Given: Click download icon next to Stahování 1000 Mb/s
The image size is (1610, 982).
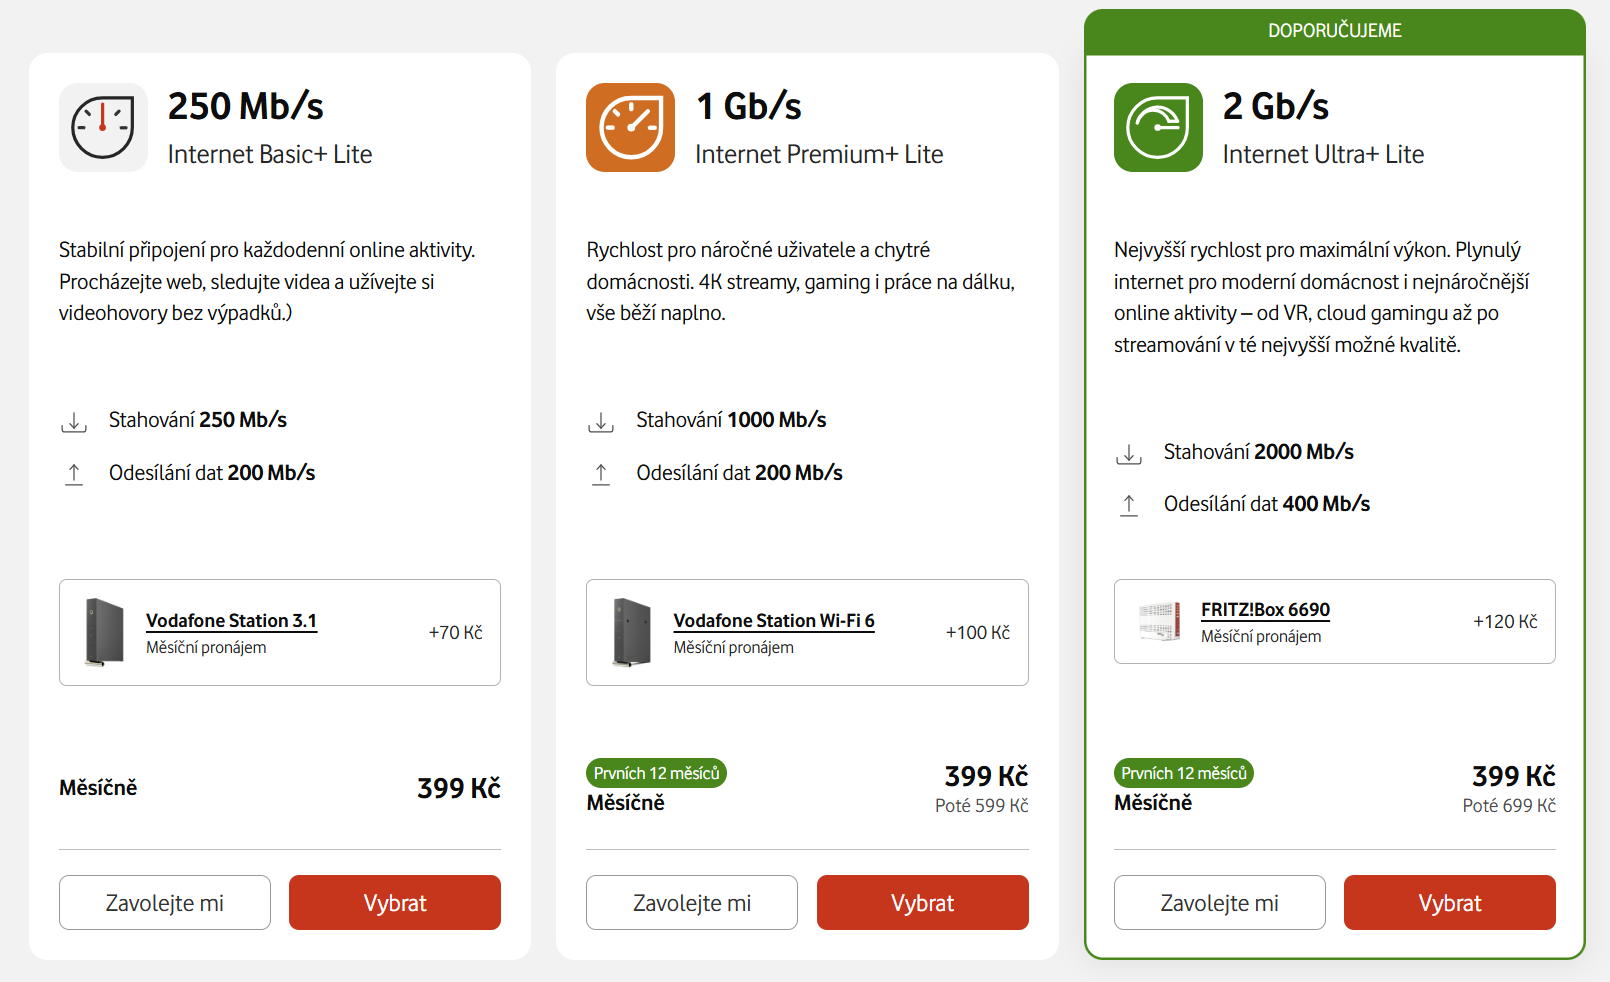Looking at the screenshot, I should pos(601,422).
